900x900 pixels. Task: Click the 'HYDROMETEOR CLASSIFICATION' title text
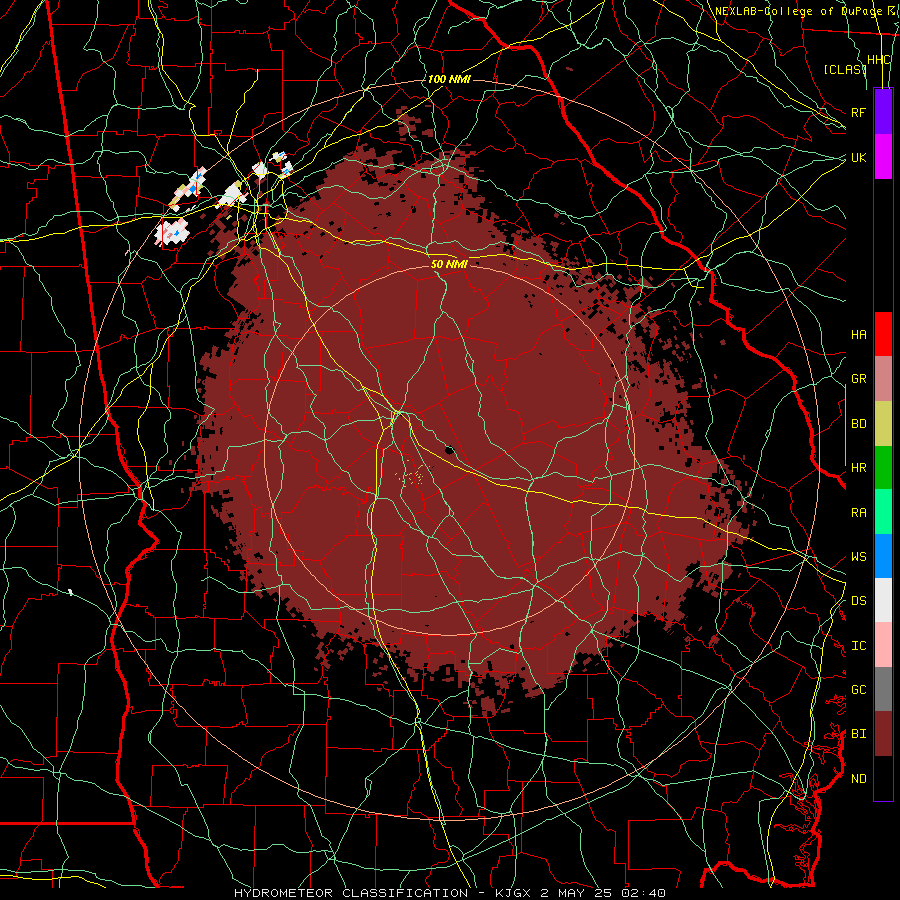click(x=352, y=893)
